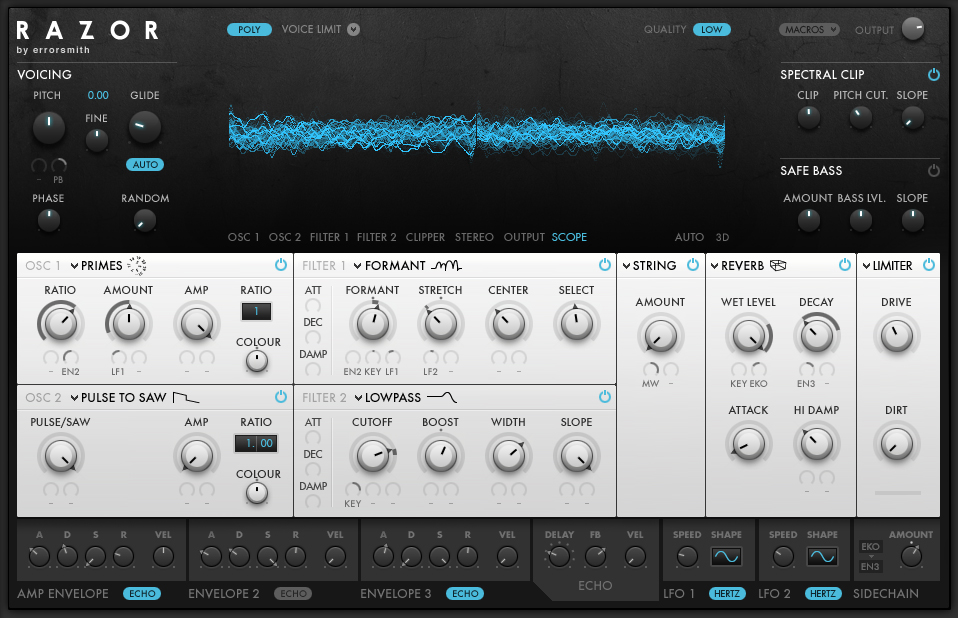Toggle the Safe Bass power button
This screenshot has width=958, height=618.
click(x=934, y=170)
